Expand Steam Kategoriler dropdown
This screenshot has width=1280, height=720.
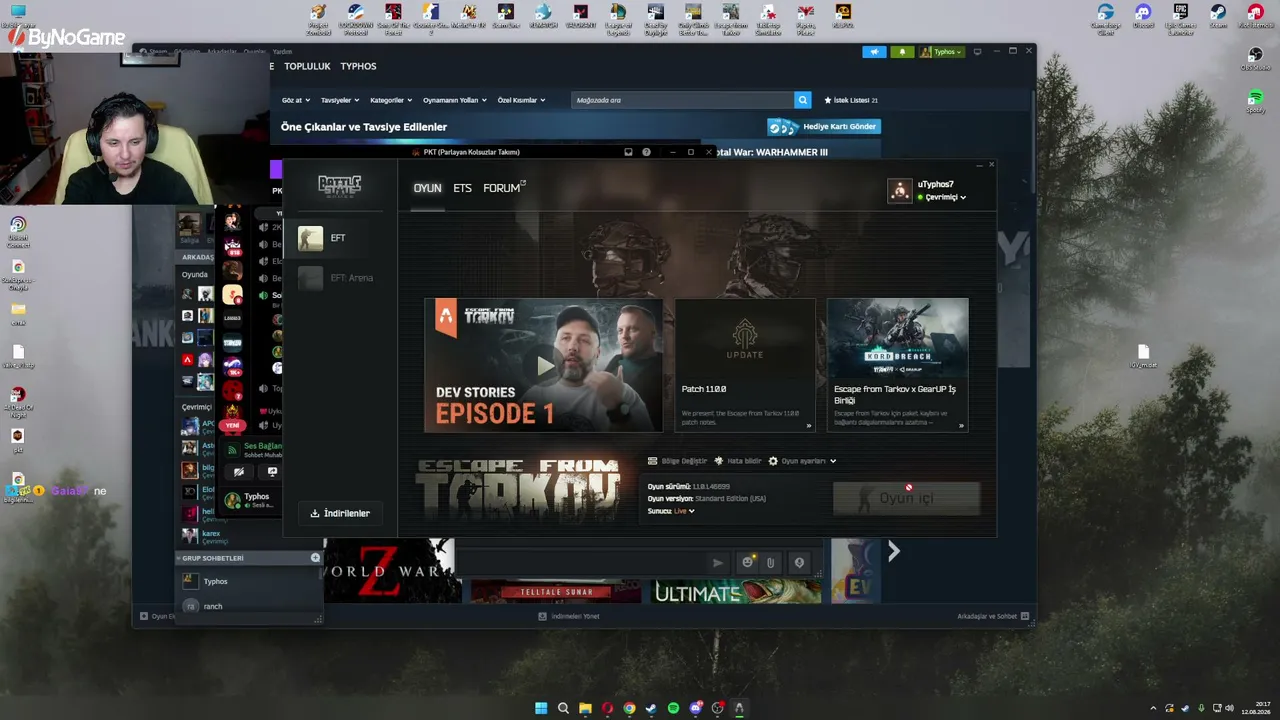point(391,100)
